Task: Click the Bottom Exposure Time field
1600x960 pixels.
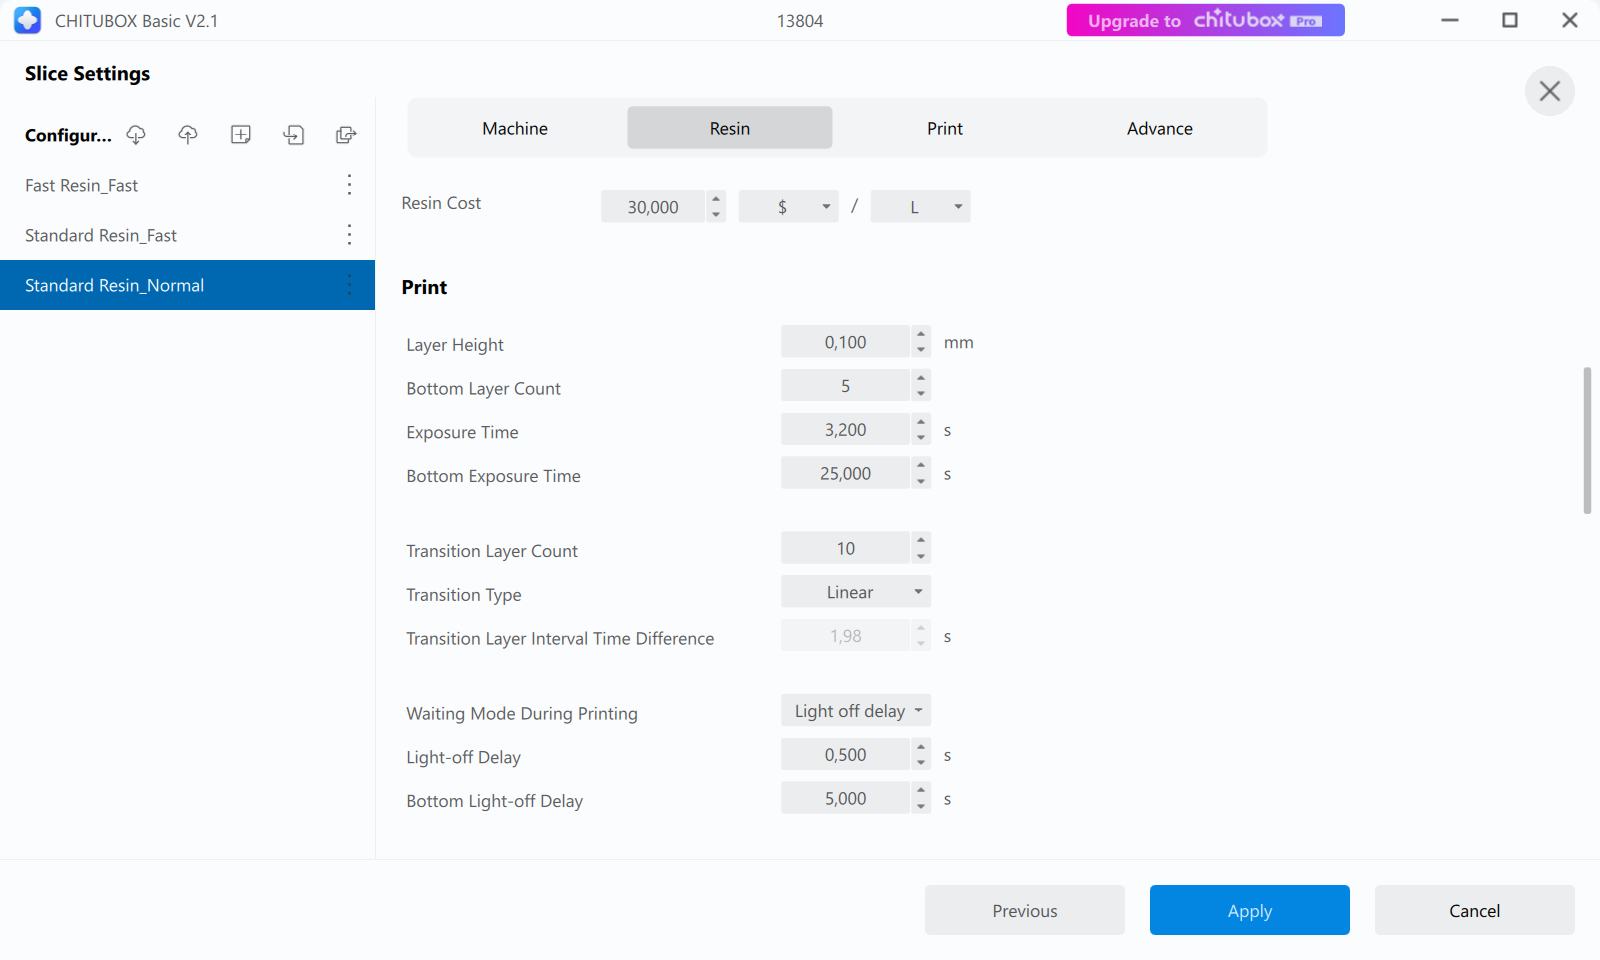Action: [846, 474]
